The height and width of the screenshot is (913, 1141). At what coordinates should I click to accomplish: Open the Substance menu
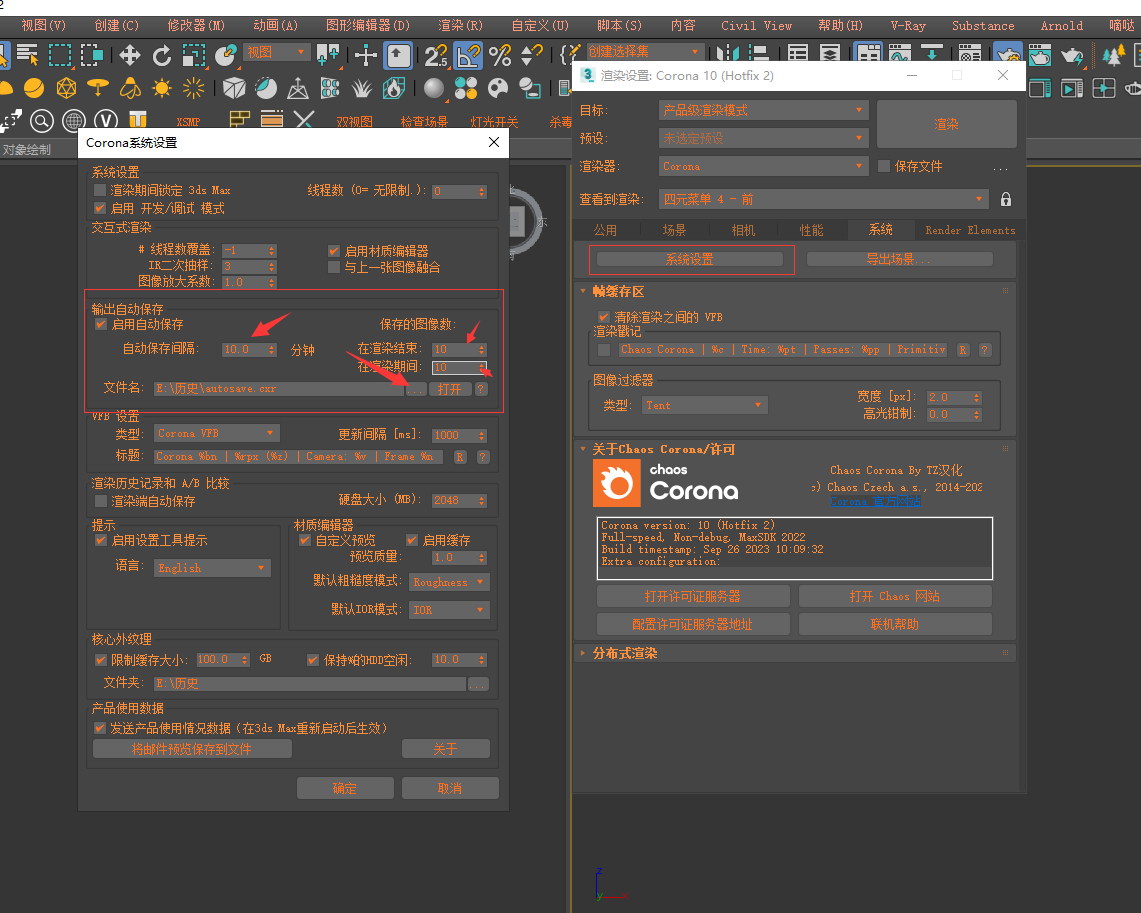(x=983, y=25)
